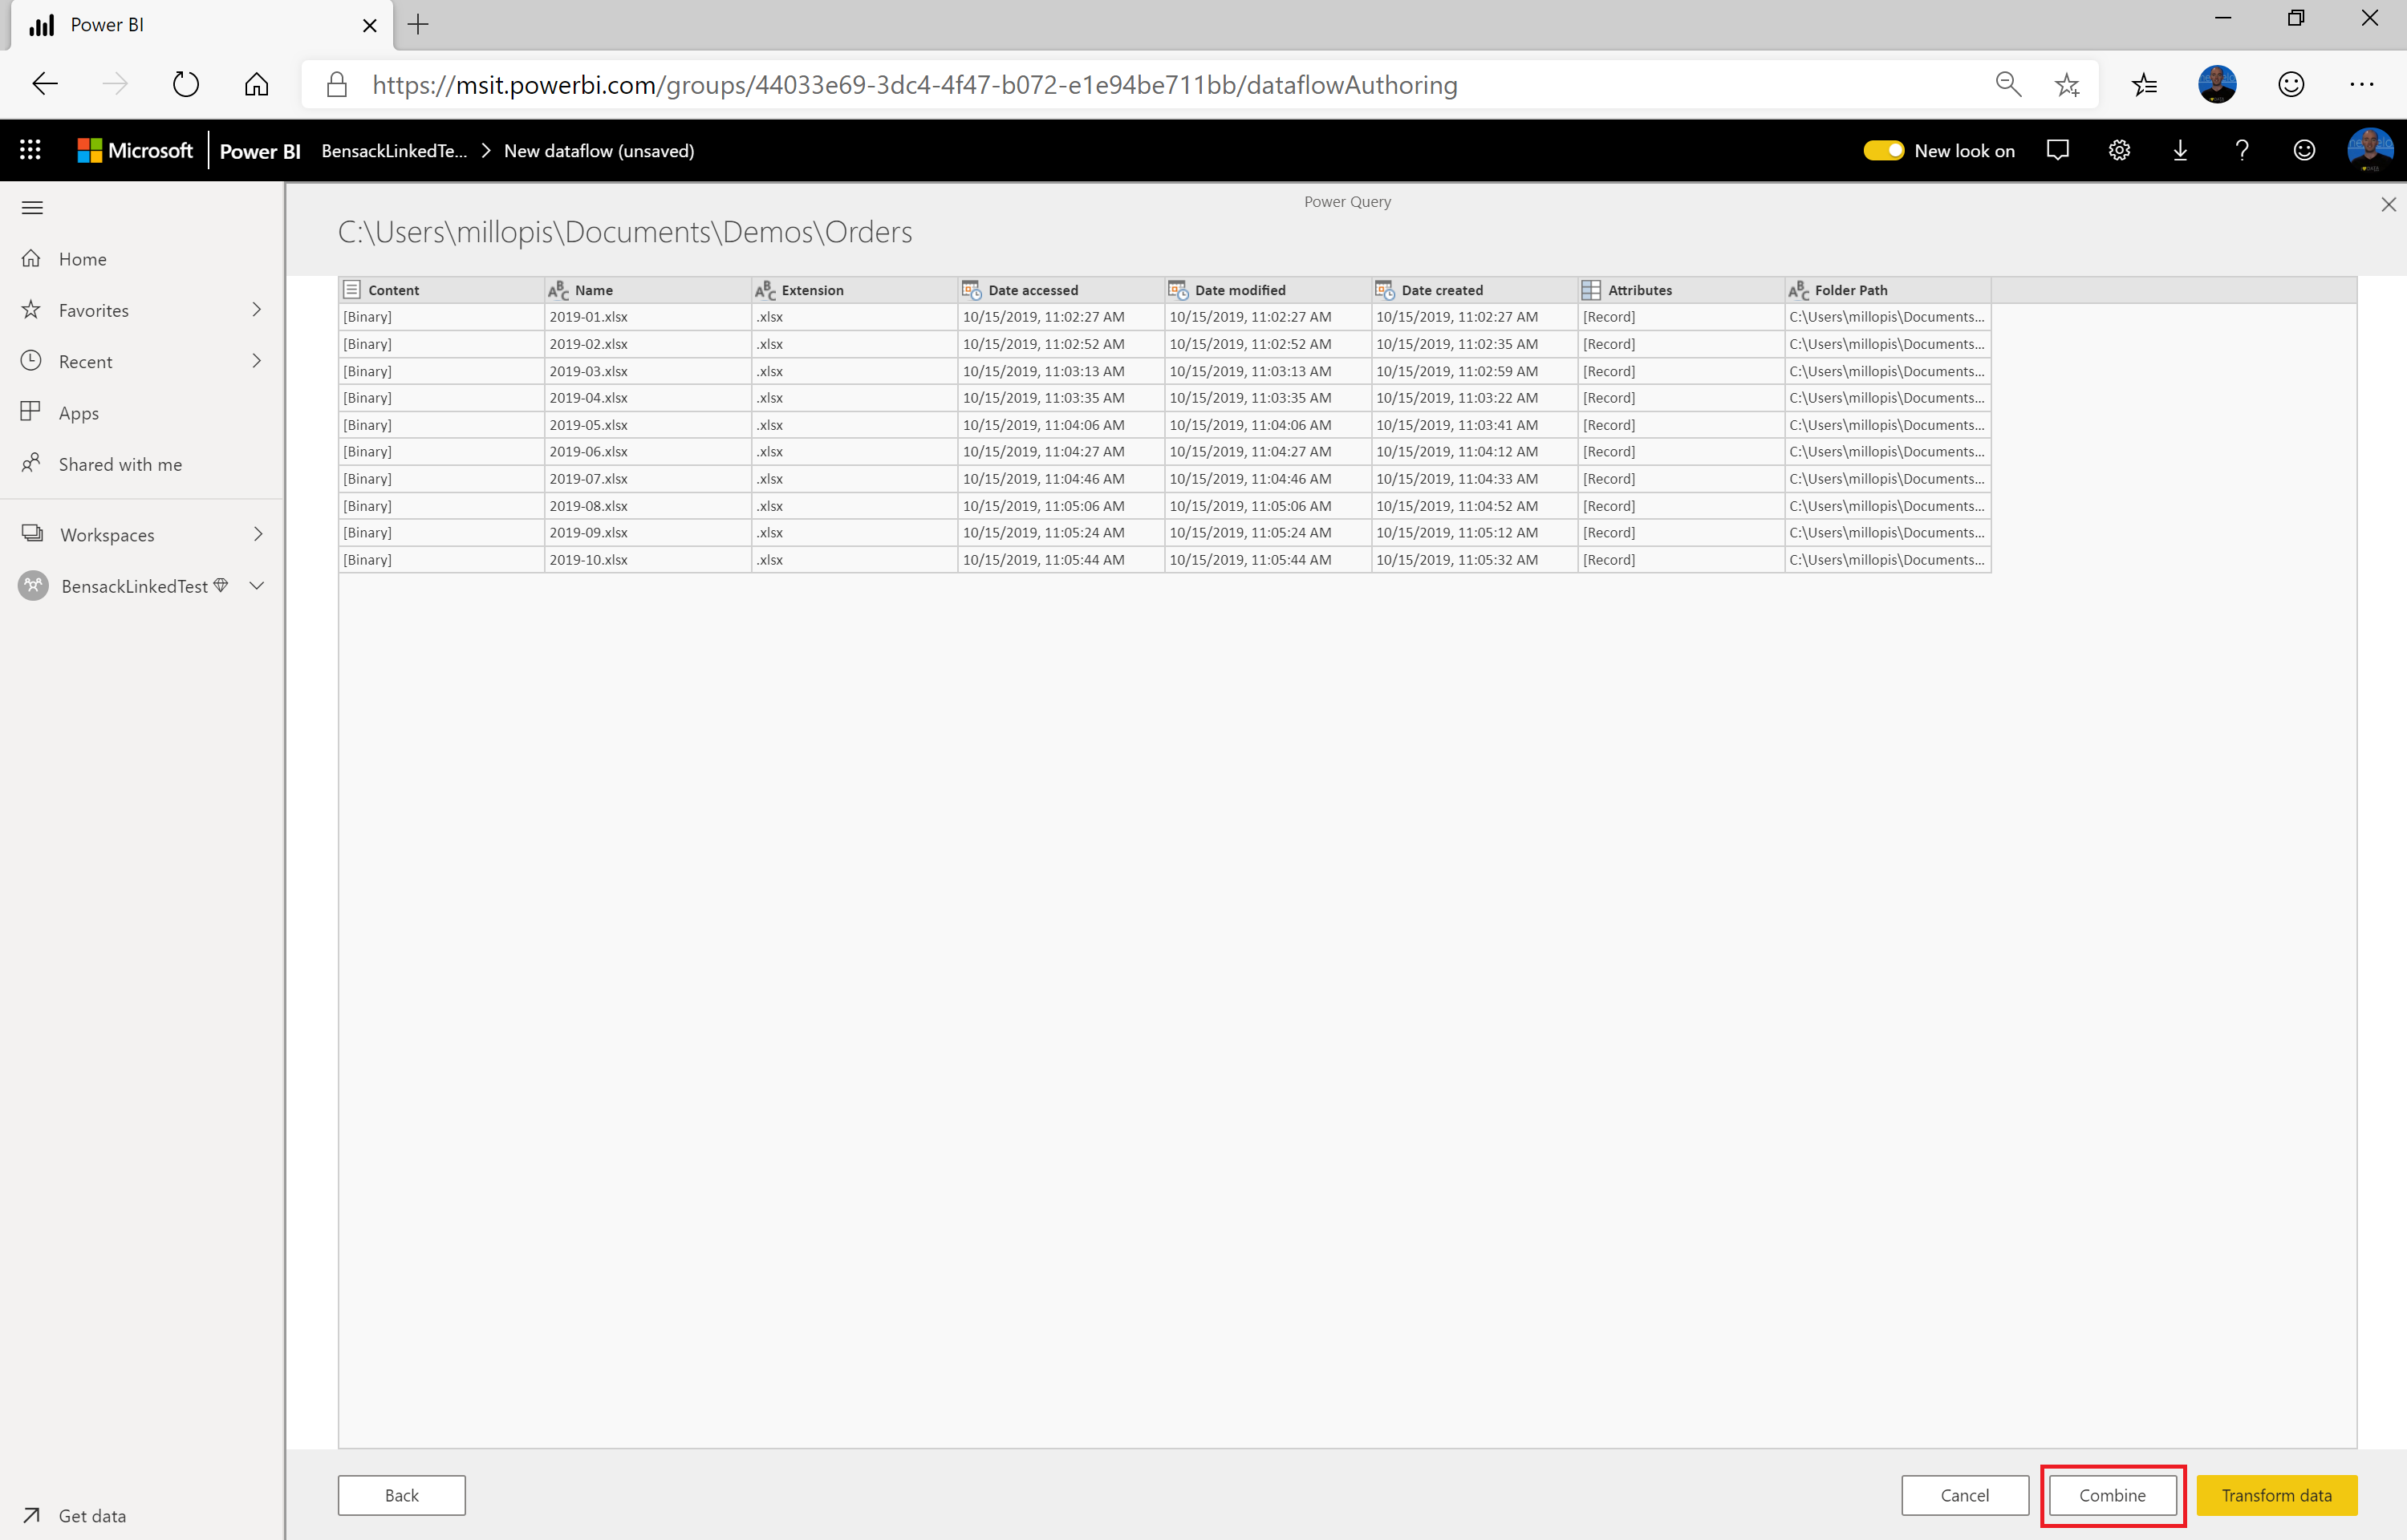Go to browser home page
The image size is (2407, 1540).
pos(257,84)
